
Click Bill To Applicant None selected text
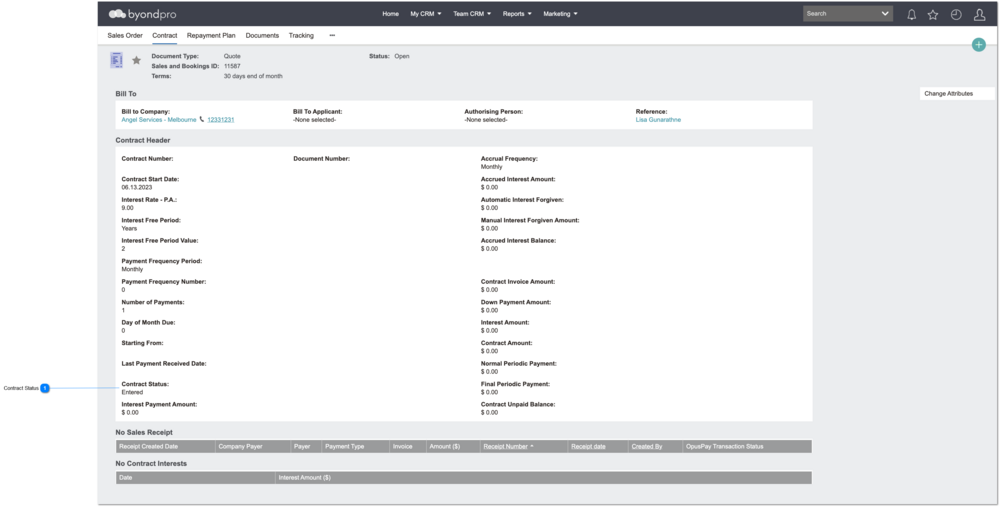click(x=314, y=120)
